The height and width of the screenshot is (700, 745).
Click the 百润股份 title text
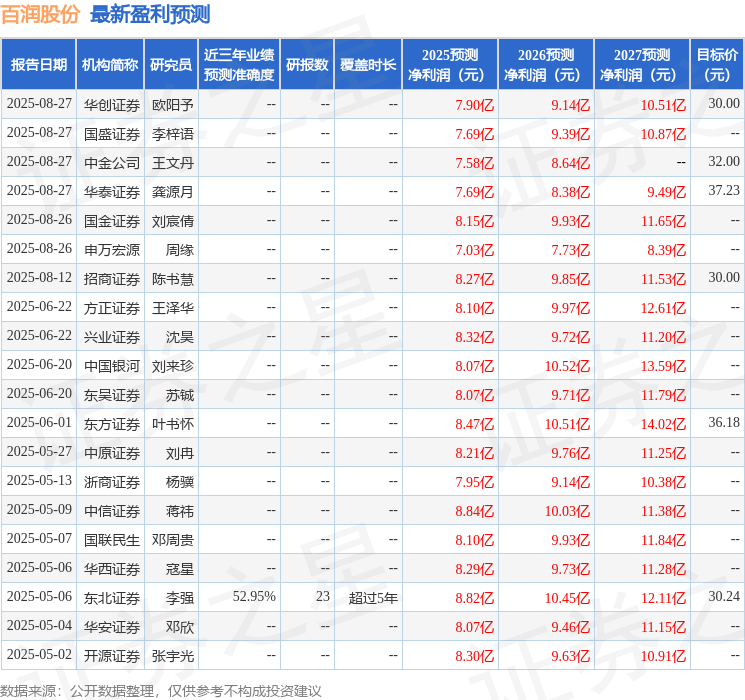[40, 14]
